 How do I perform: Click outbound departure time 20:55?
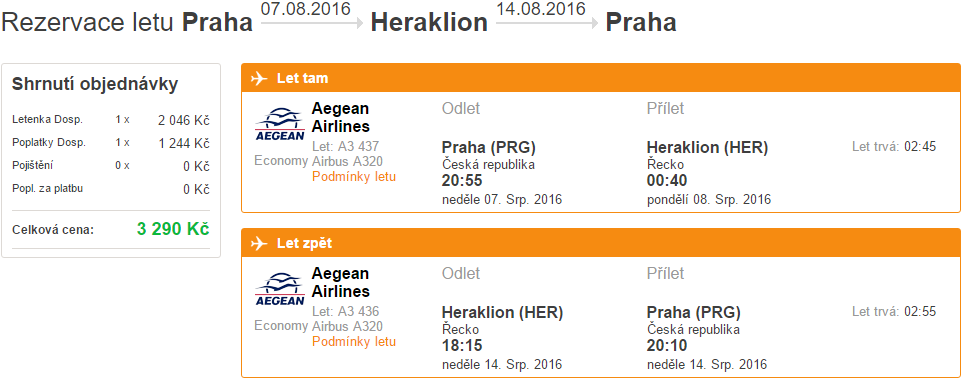click(x=462, y=180)
